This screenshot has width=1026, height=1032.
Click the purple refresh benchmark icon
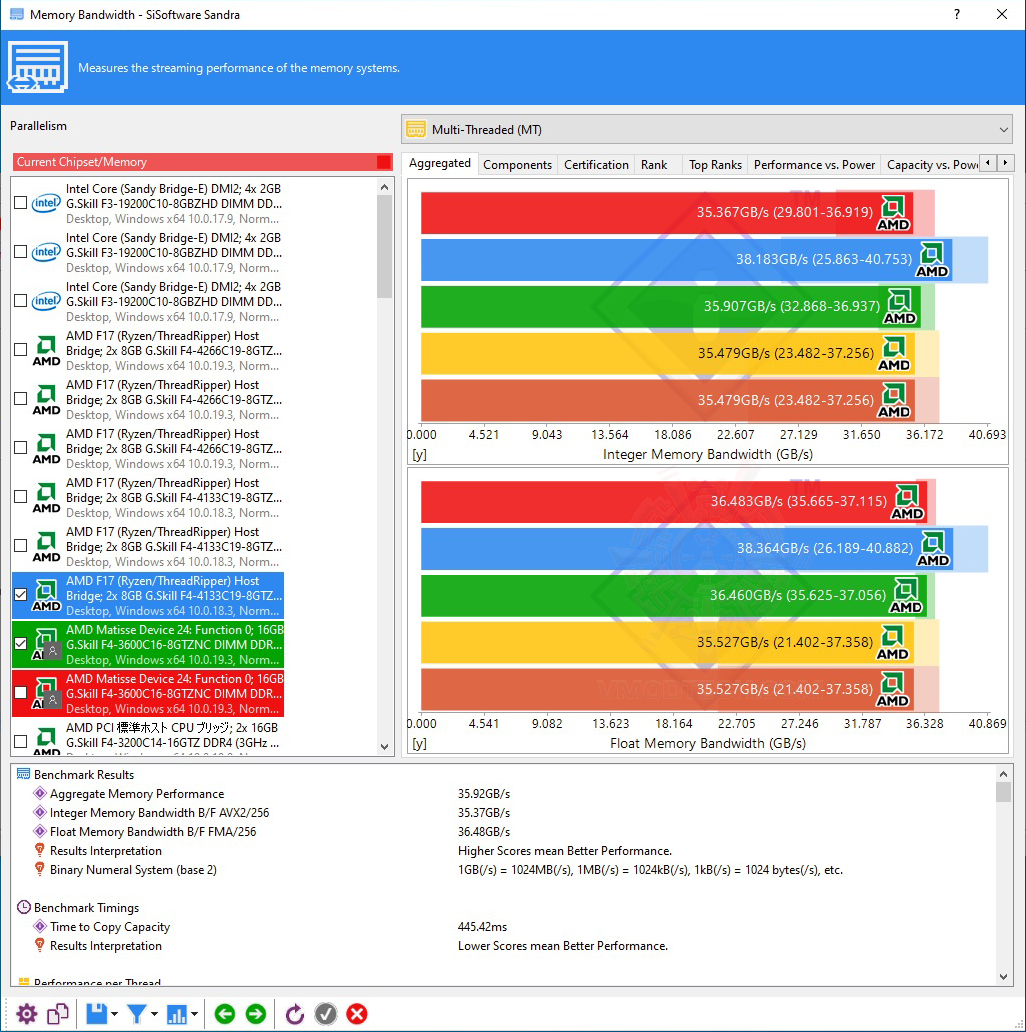(x=295, y=1014)
